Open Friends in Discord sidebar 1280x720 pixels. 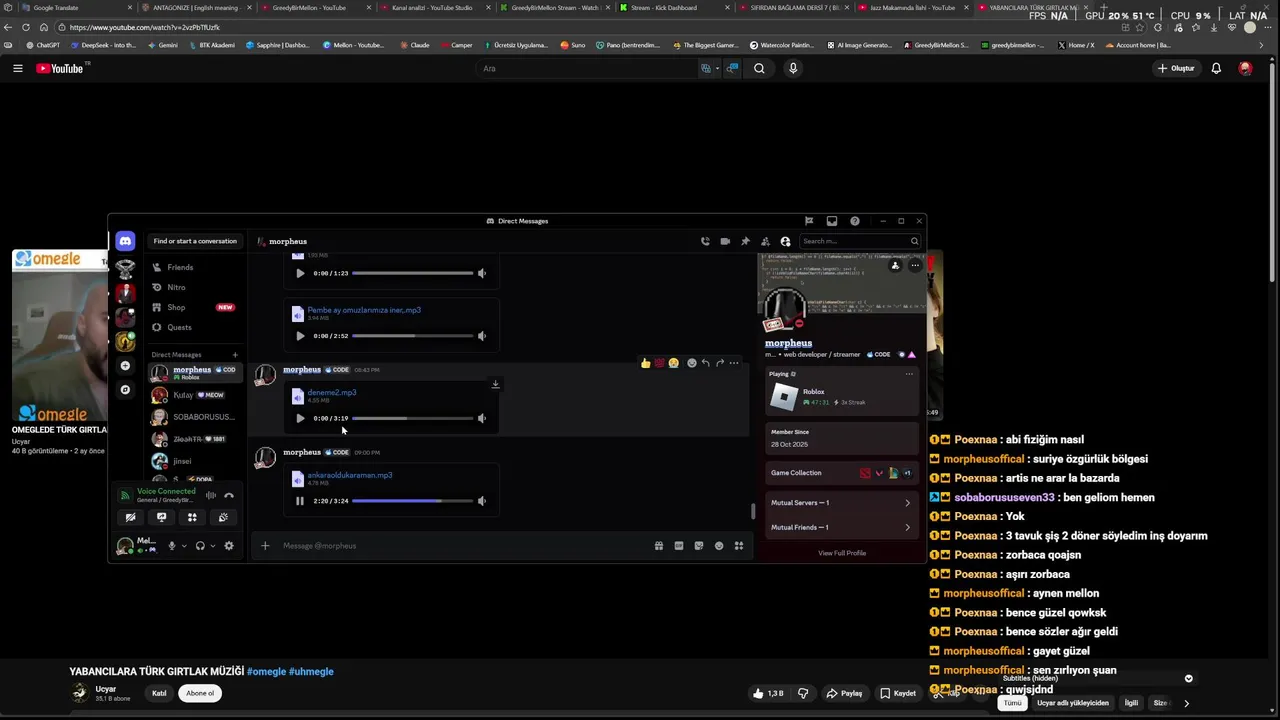pos(196,267)
